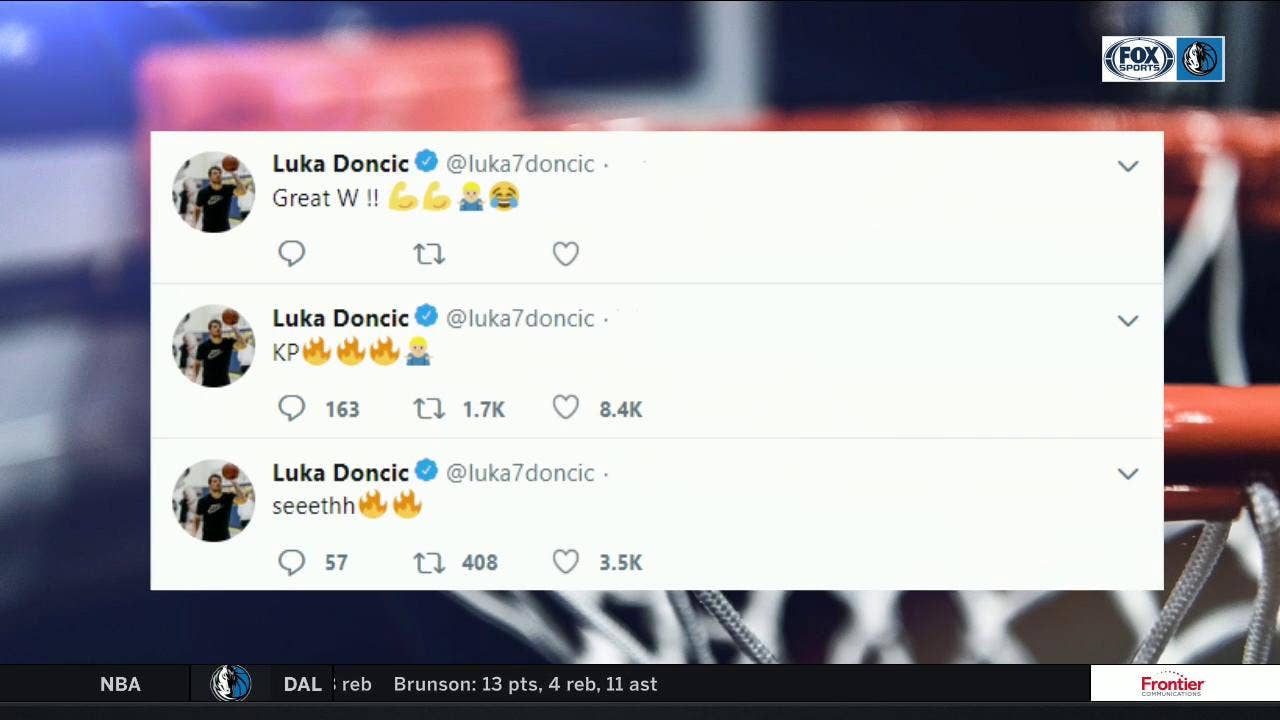Open options chevron on the seeethh tweet
Viewport: 1280px width, 720px height.
(1128, 474)
